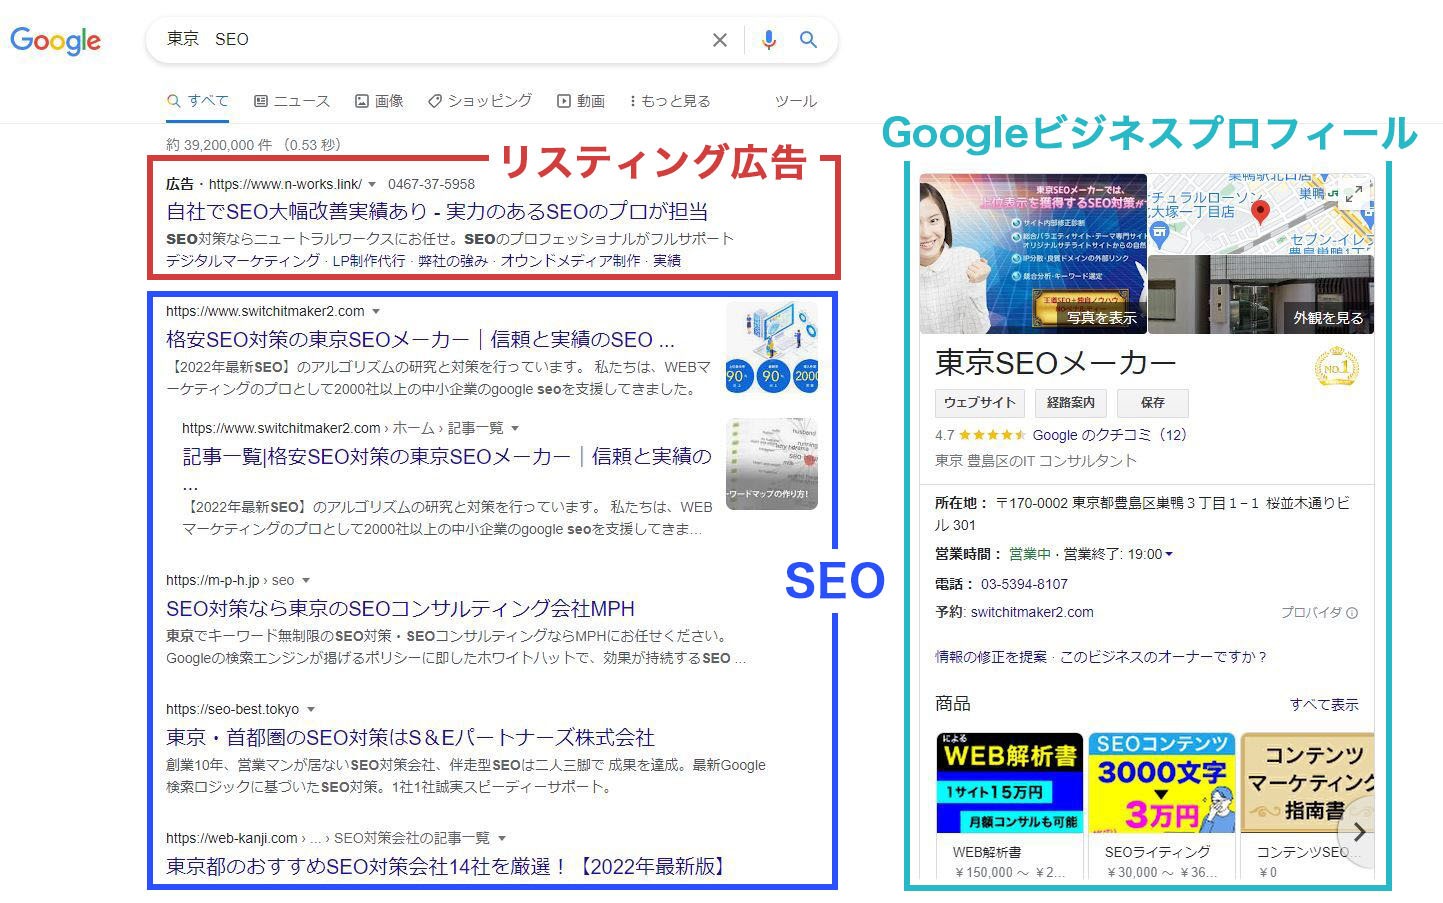Viewport: 1443px width, 903px height.
Task: Open dropdown arrow next to n-works.link ad URL
Action: (372, 185)
